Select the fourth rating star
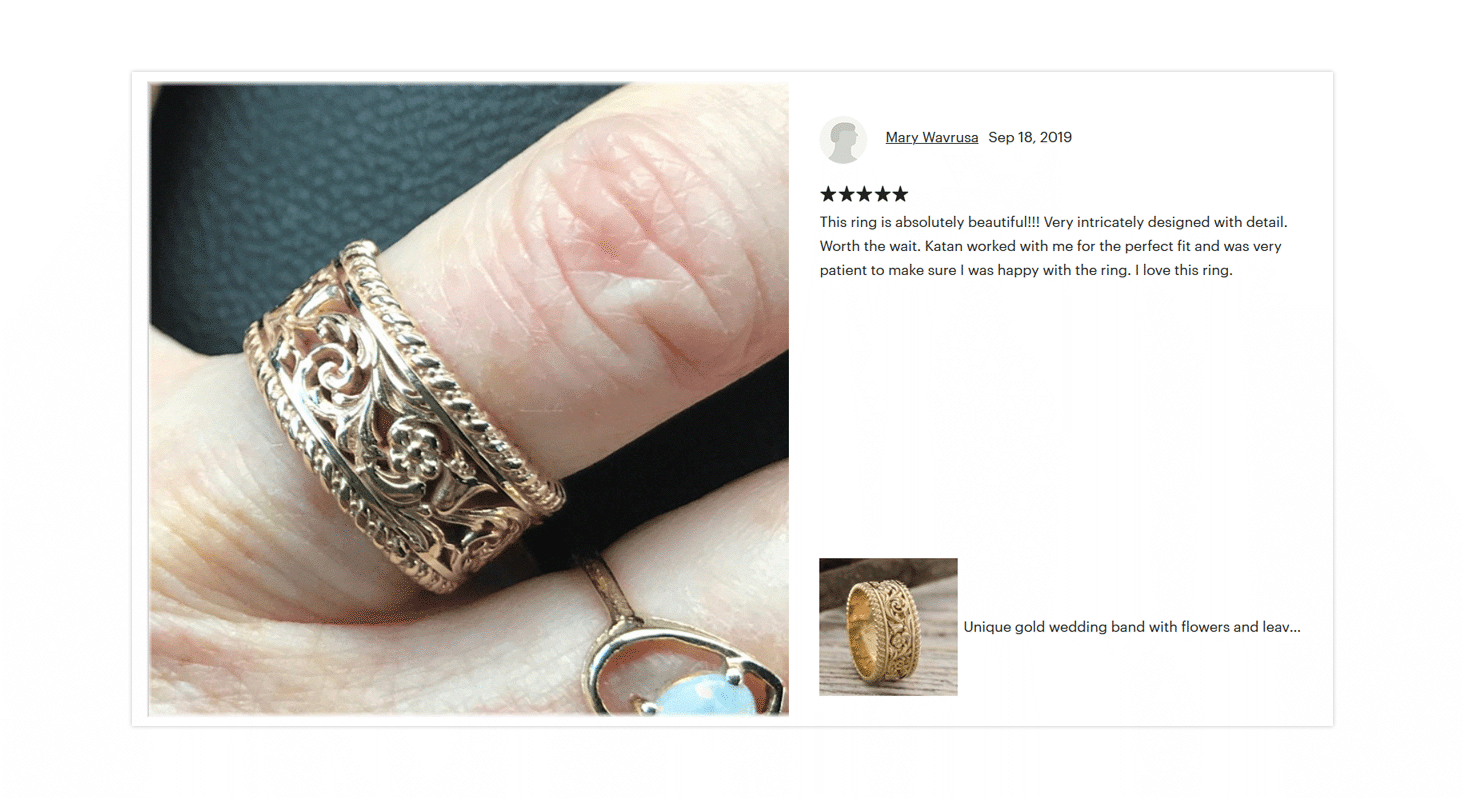The width and height of the screenshot is (1465, 798). (882, 194)
